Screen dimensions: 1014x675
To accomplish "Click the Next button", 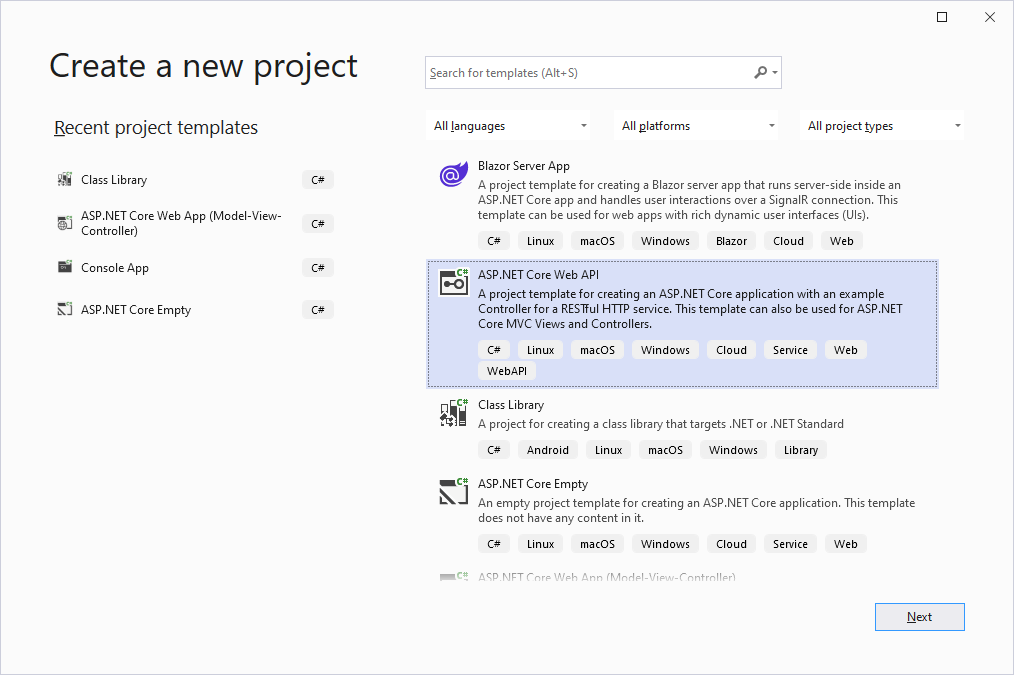I will click(x=919, y=617).
